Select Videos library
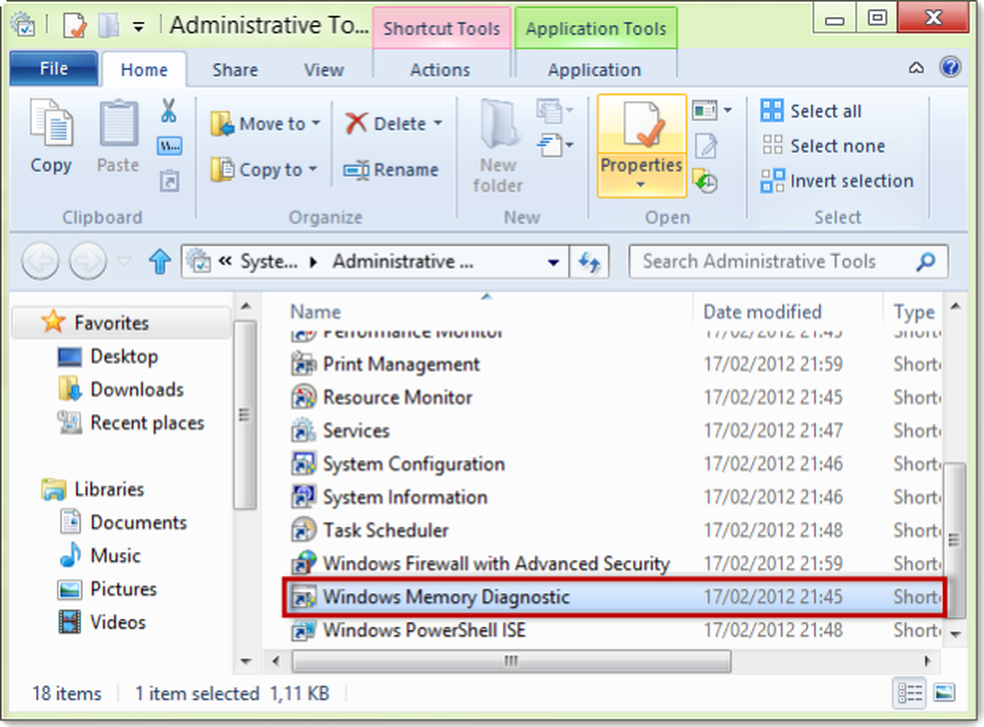This screenshot has width=984, height=727. click(x=102, y=622)
